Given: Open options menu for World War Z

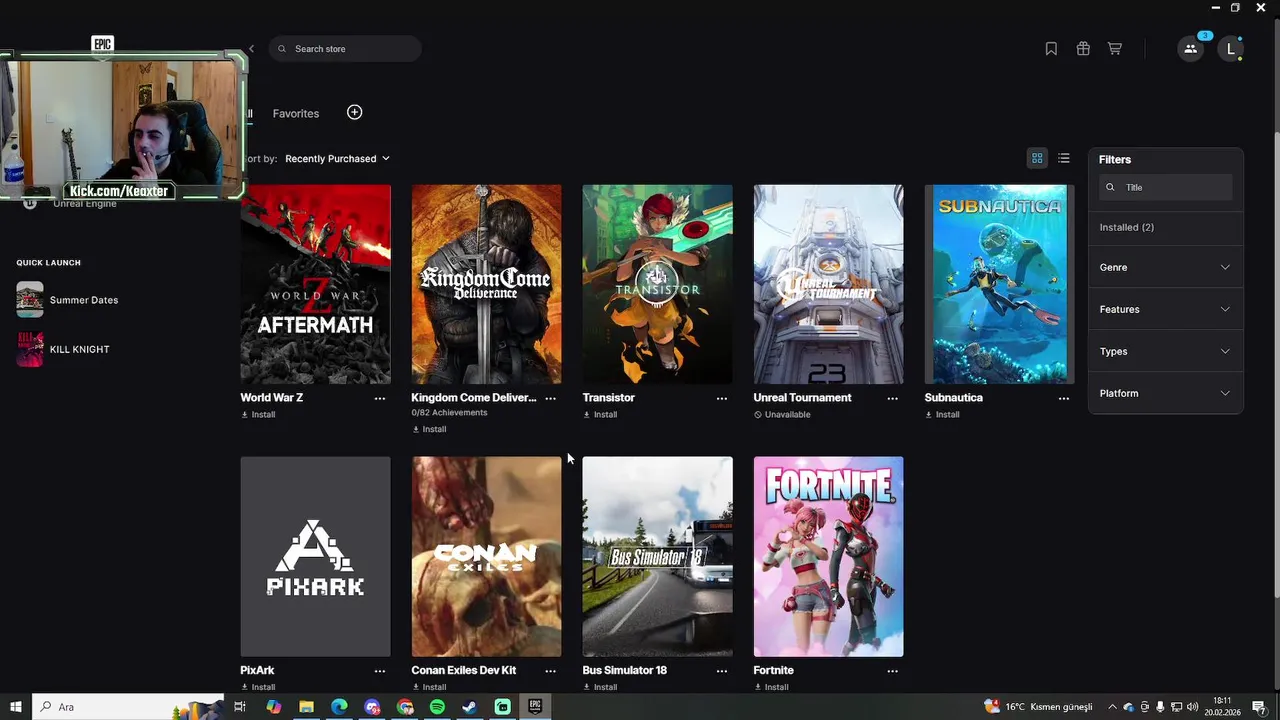Looking at the screenshot, I should coord(380,398).
